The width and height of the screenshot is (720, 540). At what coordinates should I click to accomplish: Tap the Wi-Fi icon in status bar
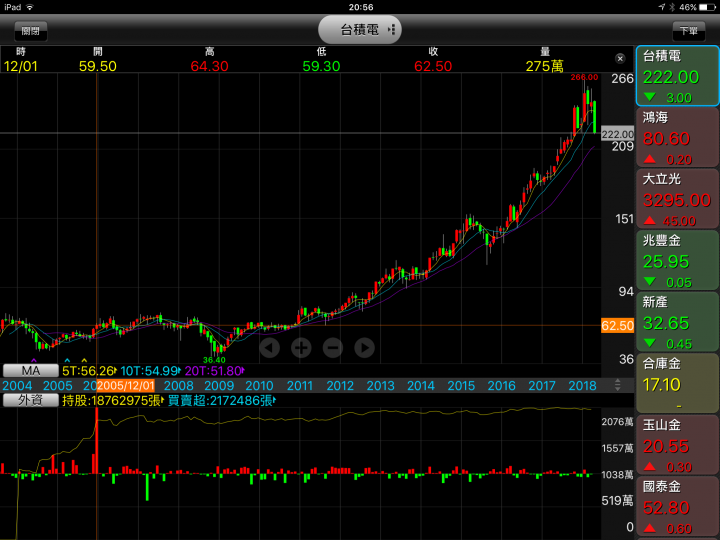point(30,7)
